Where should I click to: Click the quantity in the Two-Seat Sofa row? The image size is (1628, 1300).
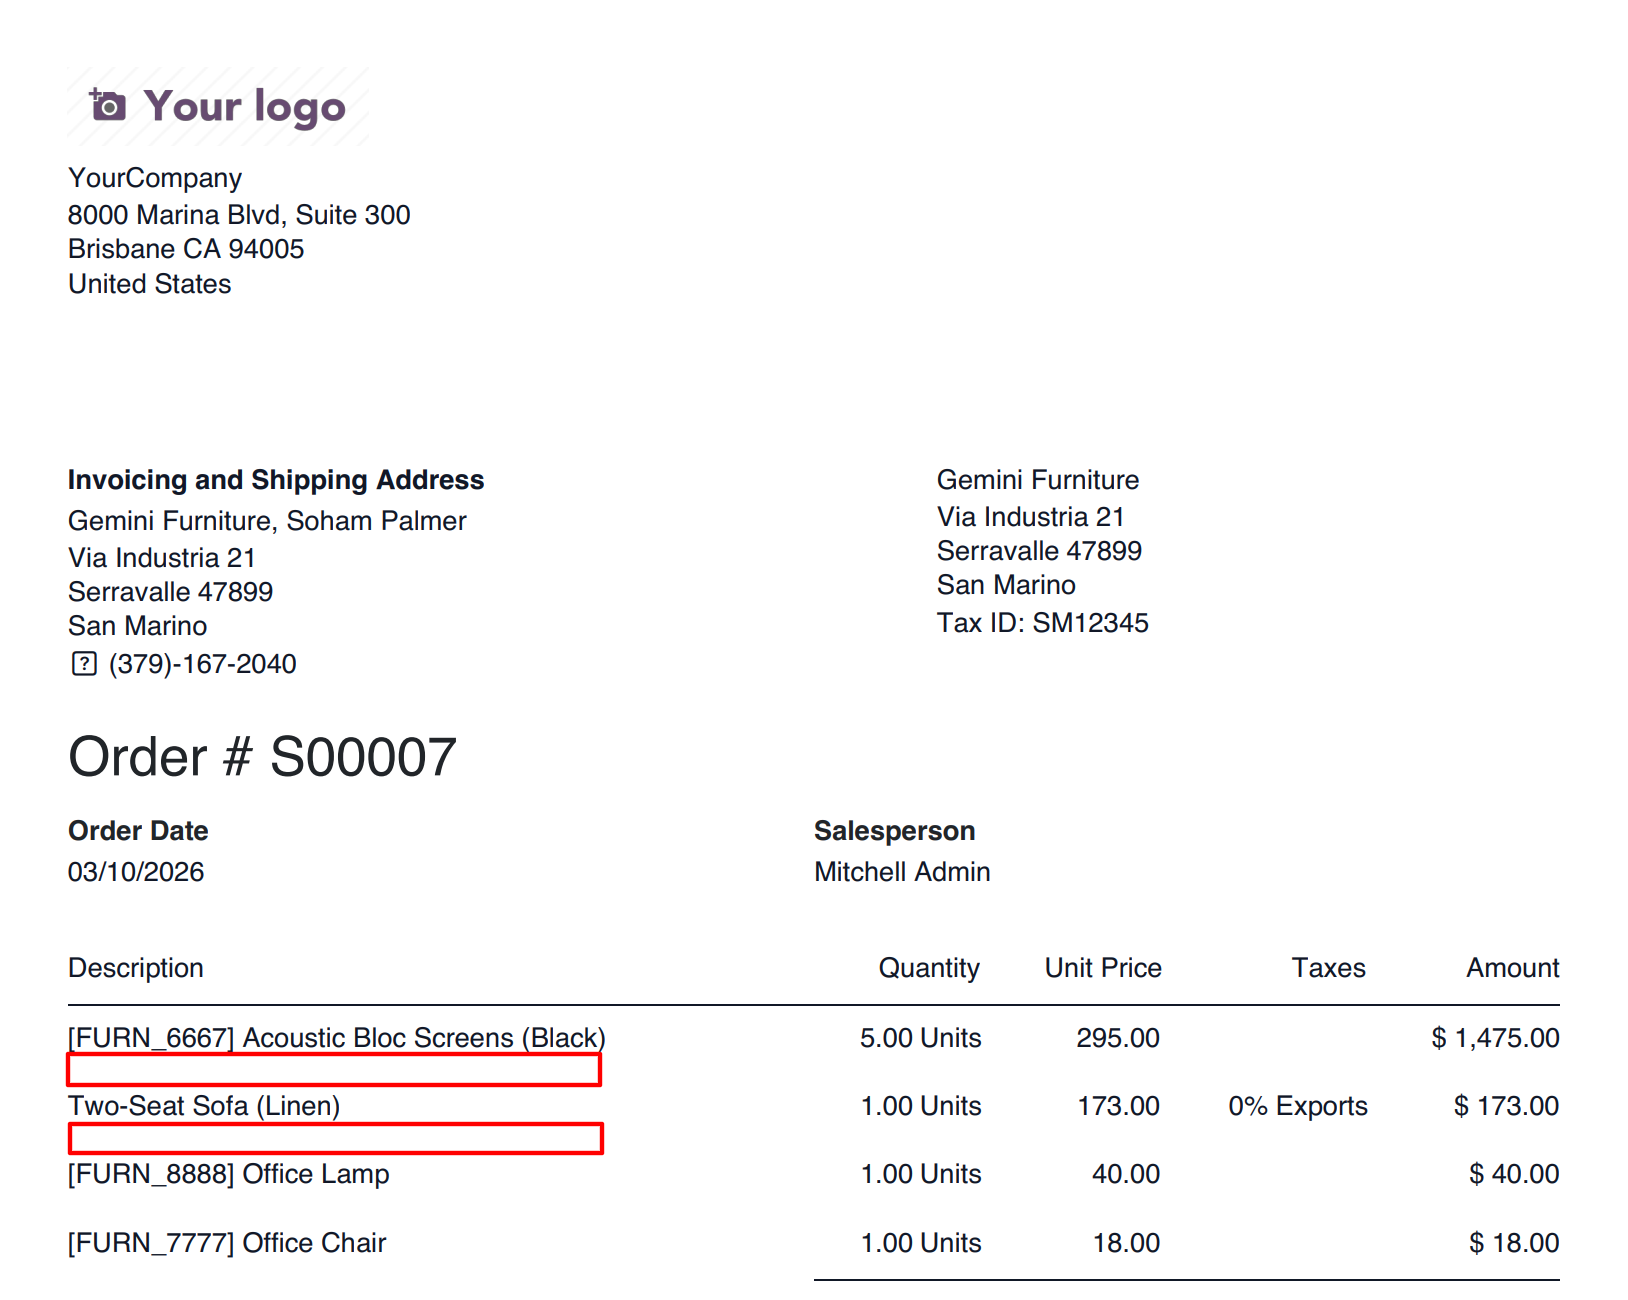pyautogui.click(x=922, y=1106)
